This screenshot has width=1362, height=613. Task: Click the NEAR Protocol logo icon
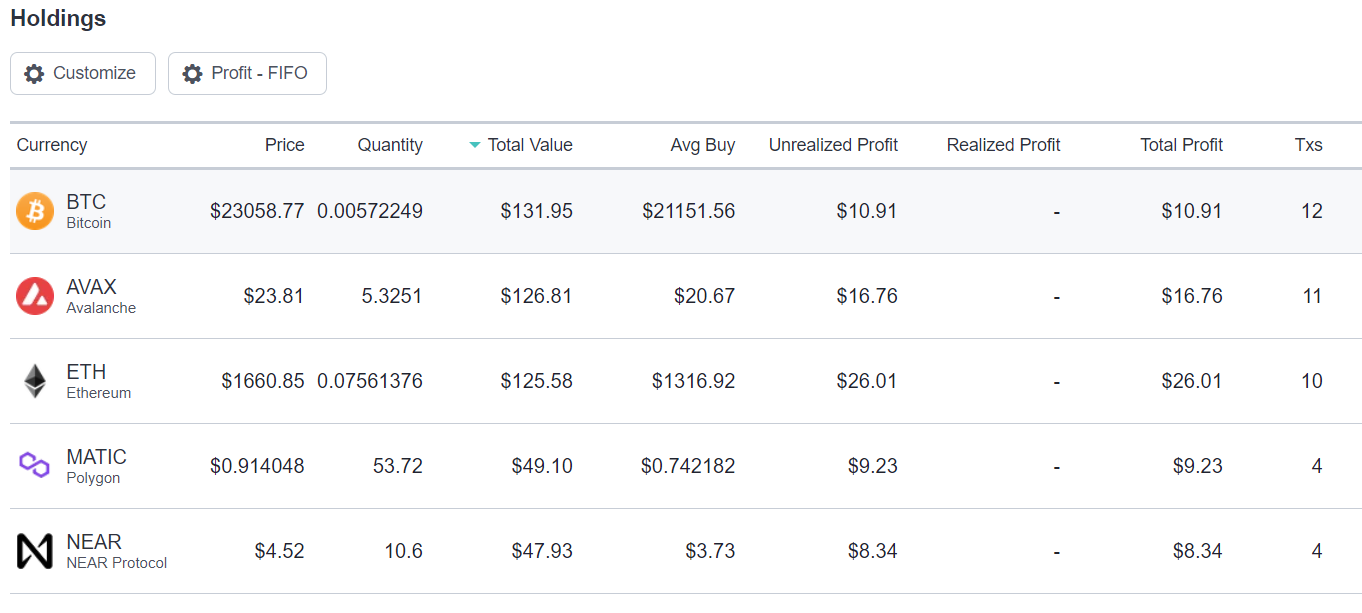(35, 551)
